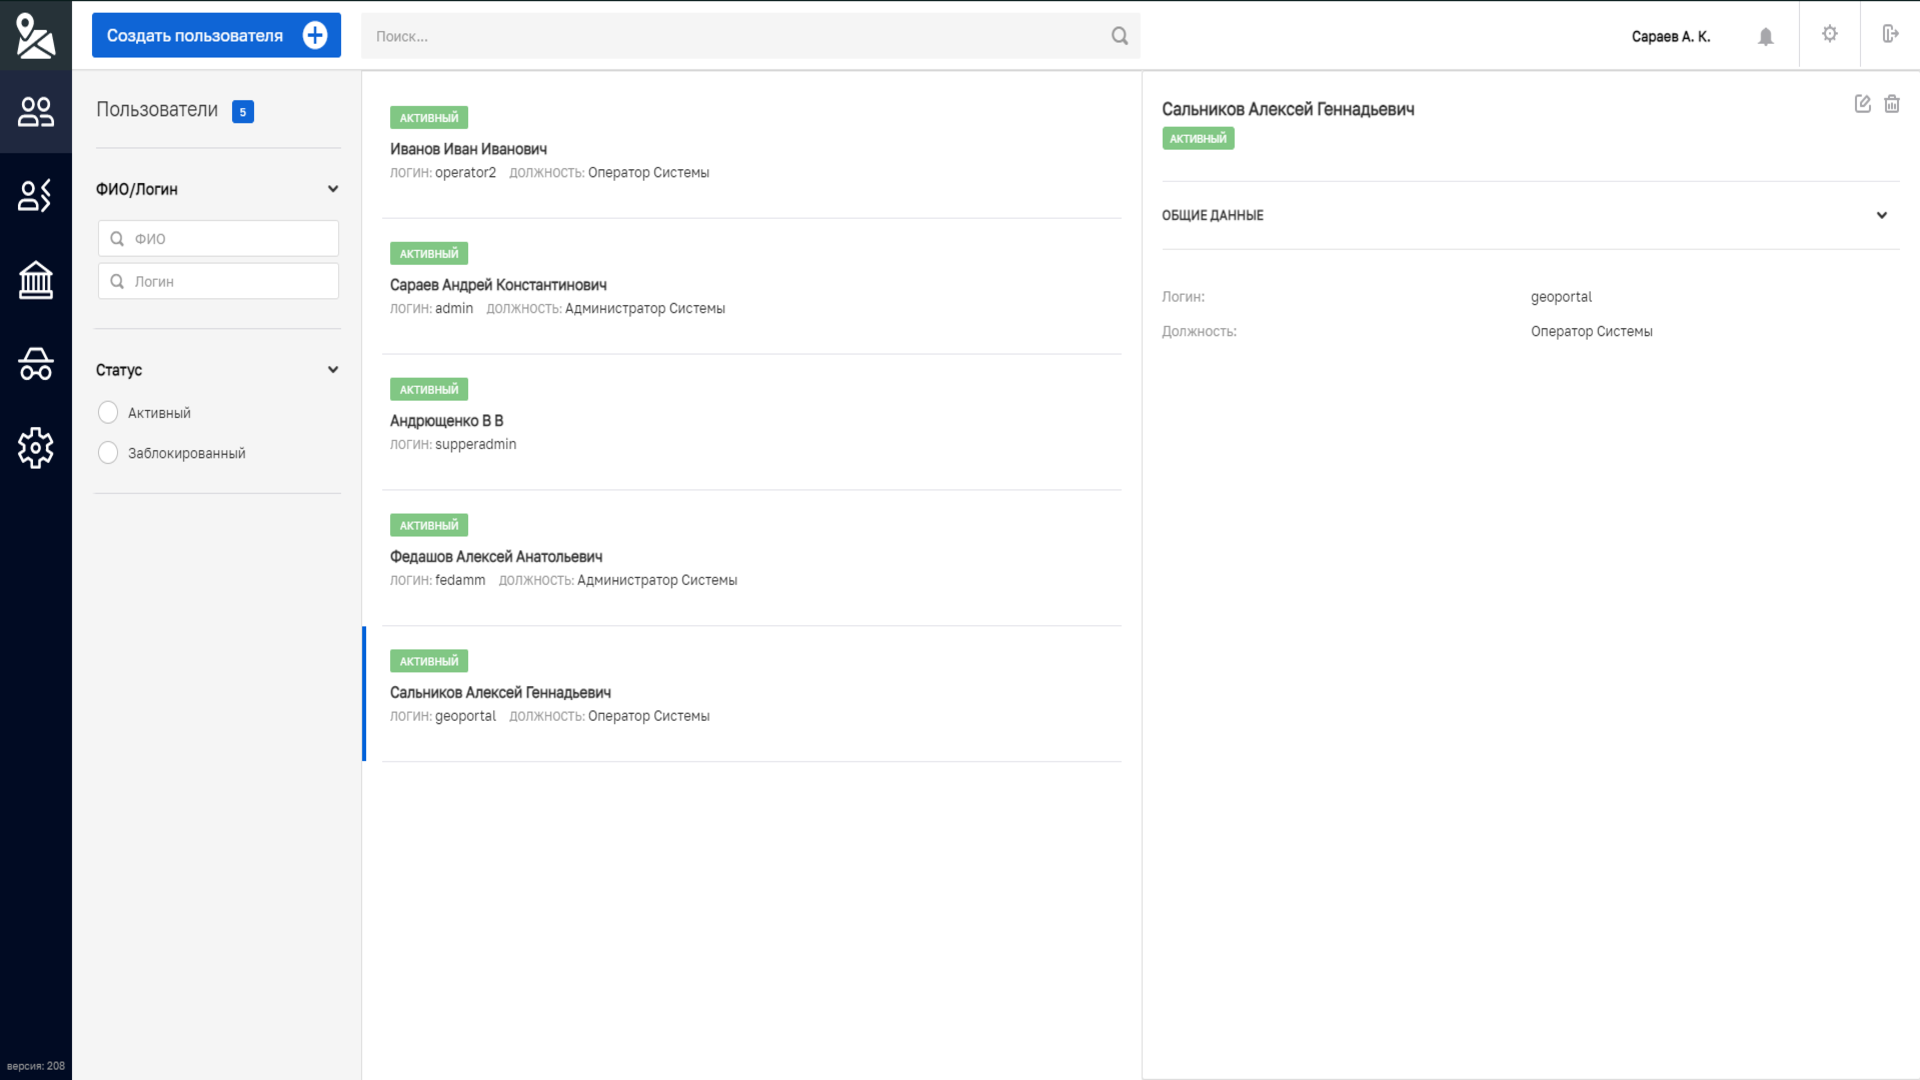This screenshot has height=1080, width=1920.
Task: Collapse the ФИО/Логин filter section
Action: 333,189
